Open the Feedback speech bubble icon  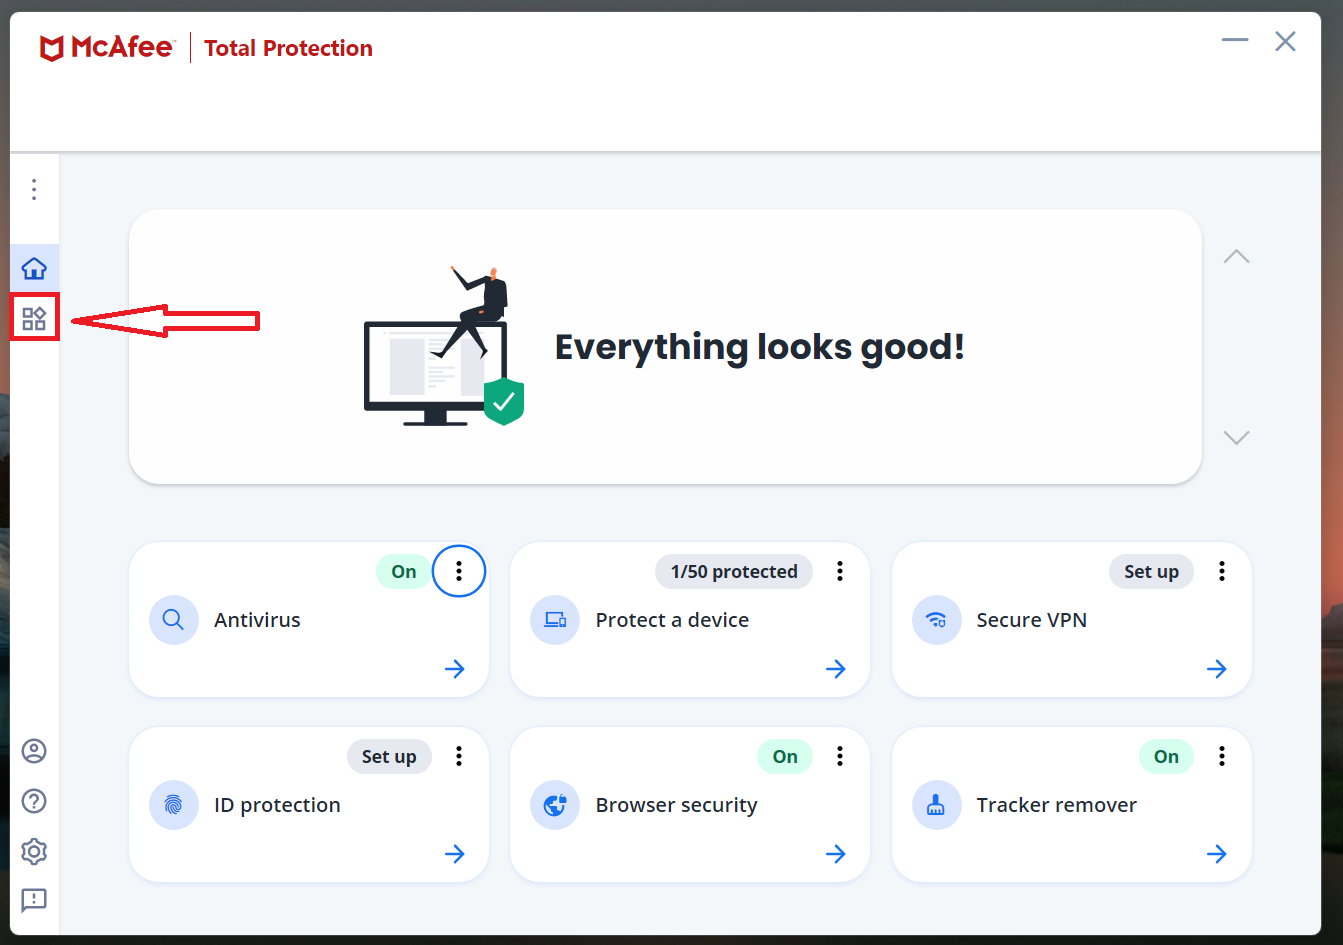34,900
